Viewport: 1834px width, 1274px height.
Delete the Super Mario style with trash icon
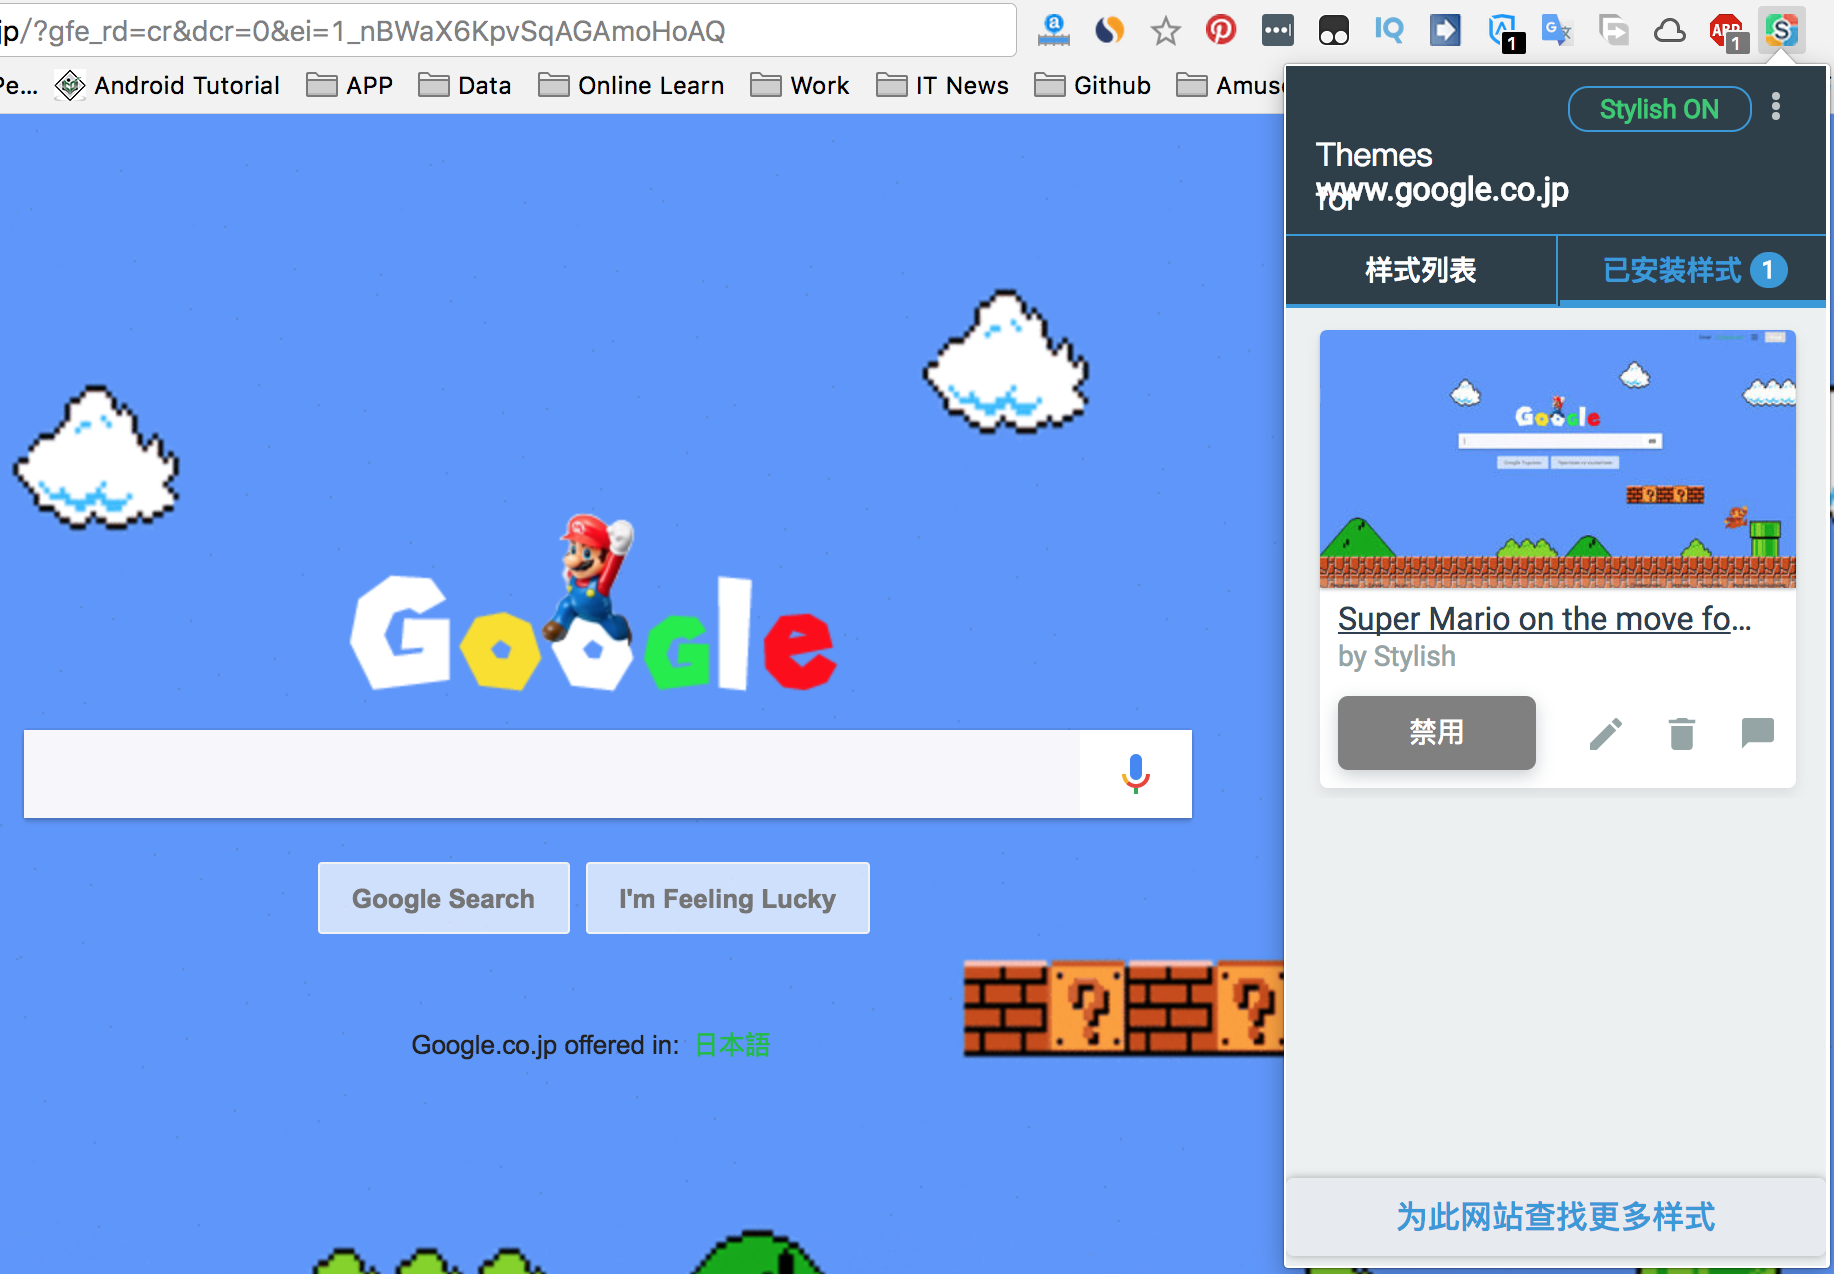pyautogui.click(x=1682, y=734)
